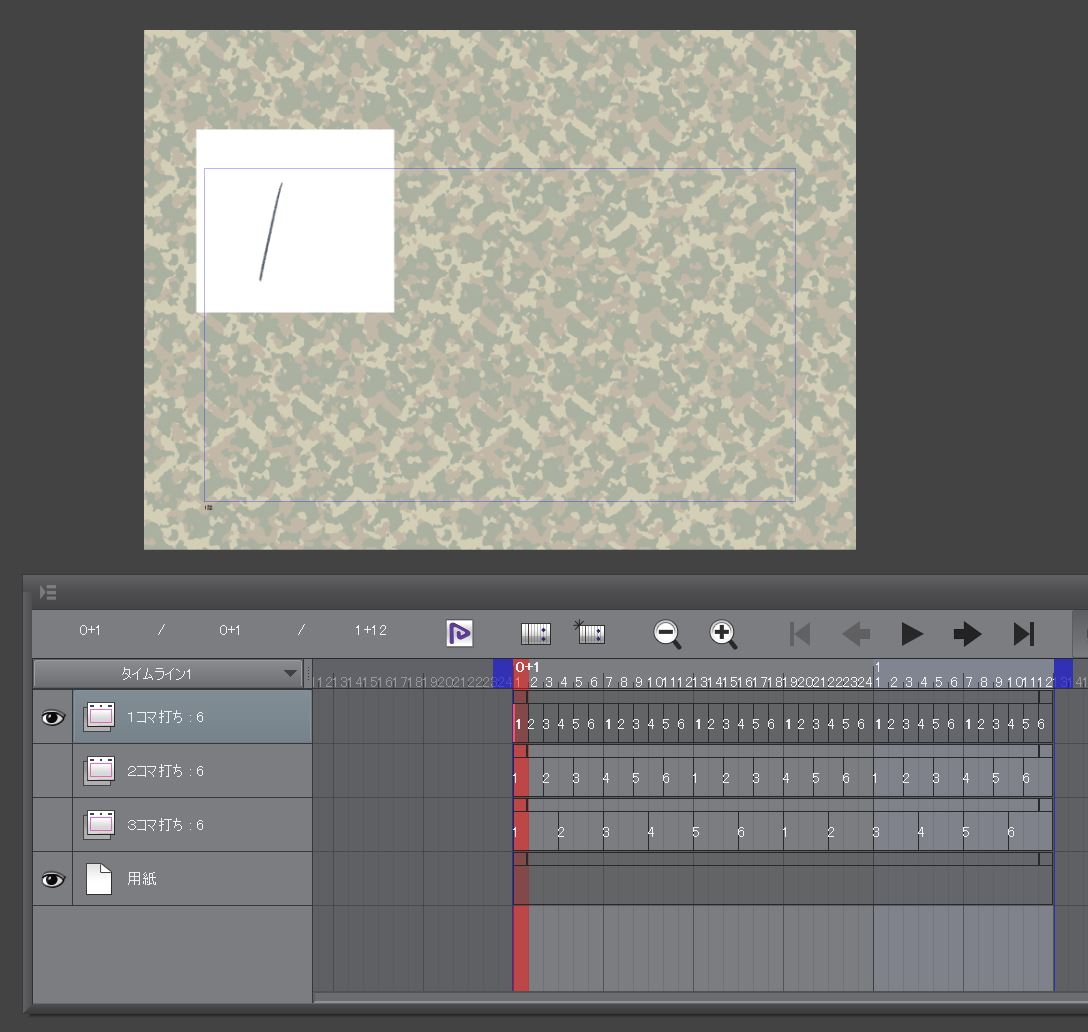Image resolution: width=1088 pixels, height=1032 pixels.
Task: Zoom in the timeline view
Action: (723, 633)
